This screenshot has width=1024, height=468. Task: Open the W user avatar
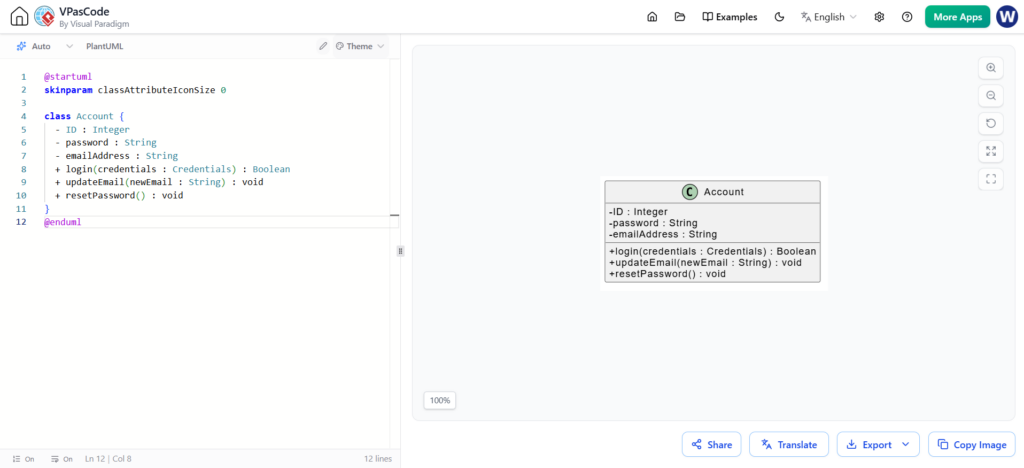[1007, 17]
